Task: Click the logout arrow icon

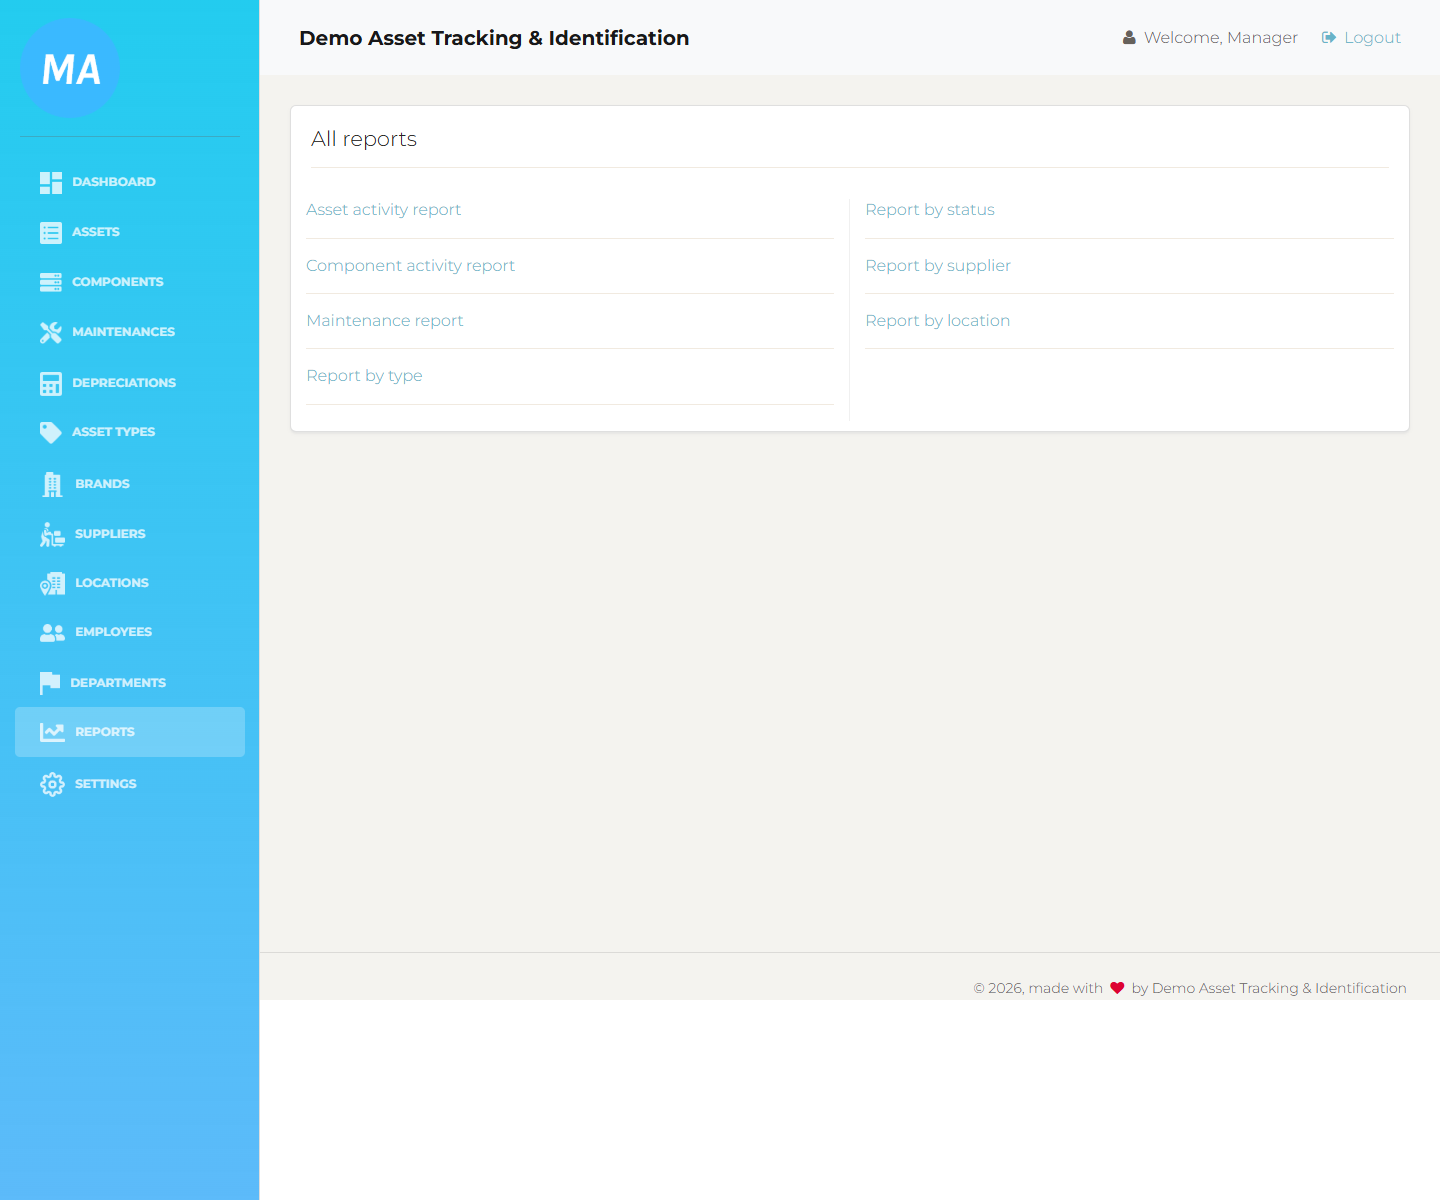Action: click(1329, 38)
